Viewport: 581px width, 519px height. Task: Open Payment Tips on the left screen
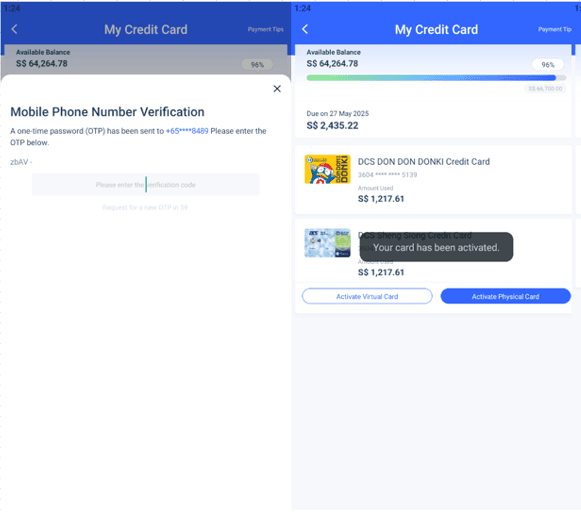click(x=265, y=29)
